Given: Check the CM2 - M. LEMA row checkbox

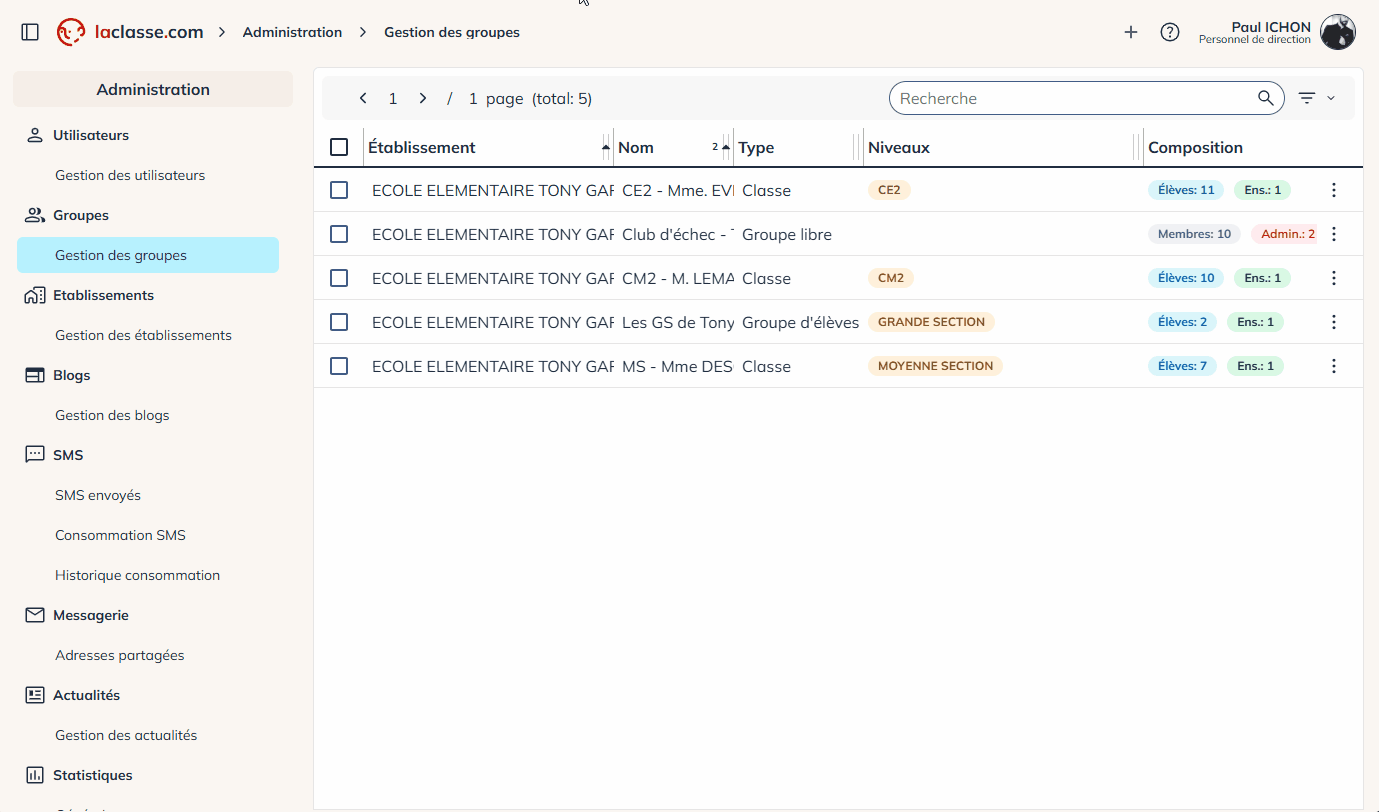Looking at the screenshot, I should click(x=339, y=278).
